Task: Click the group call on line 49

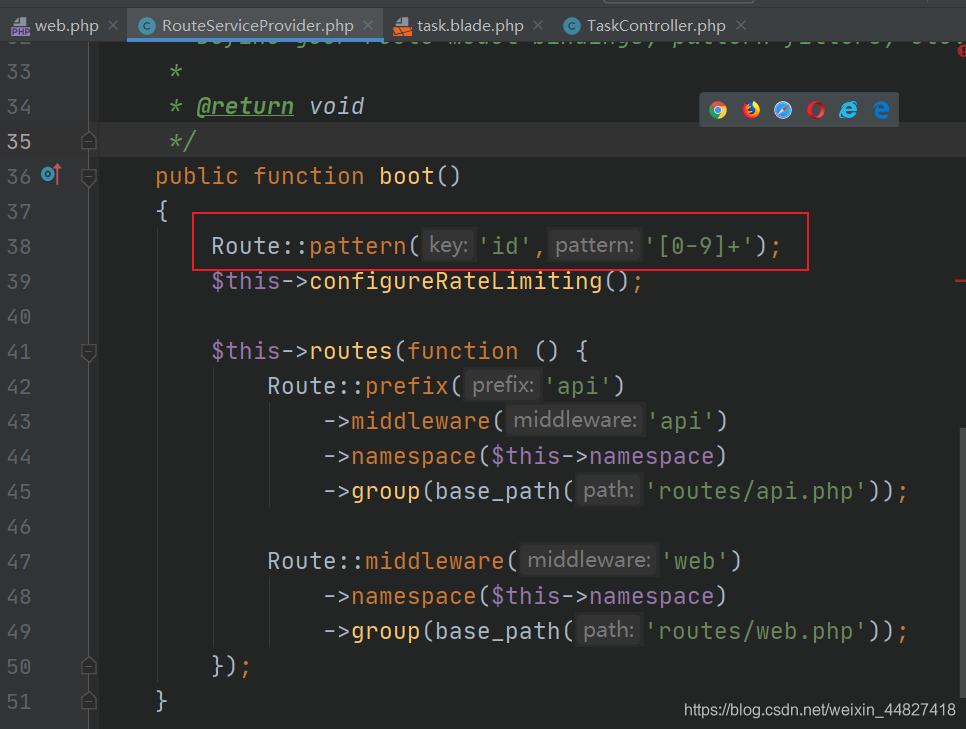Action: pos(386,632)
